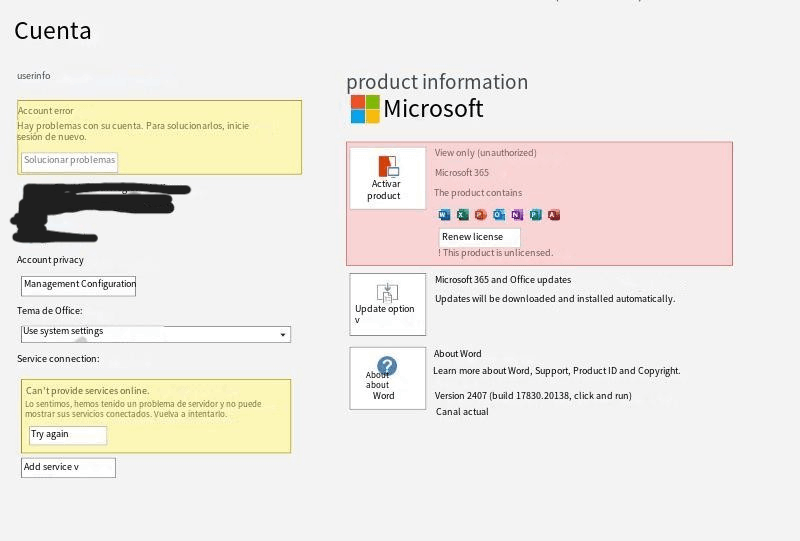Open the Update option menu
800x541 pixels.
pyautogui.click(x=387, y=304)
